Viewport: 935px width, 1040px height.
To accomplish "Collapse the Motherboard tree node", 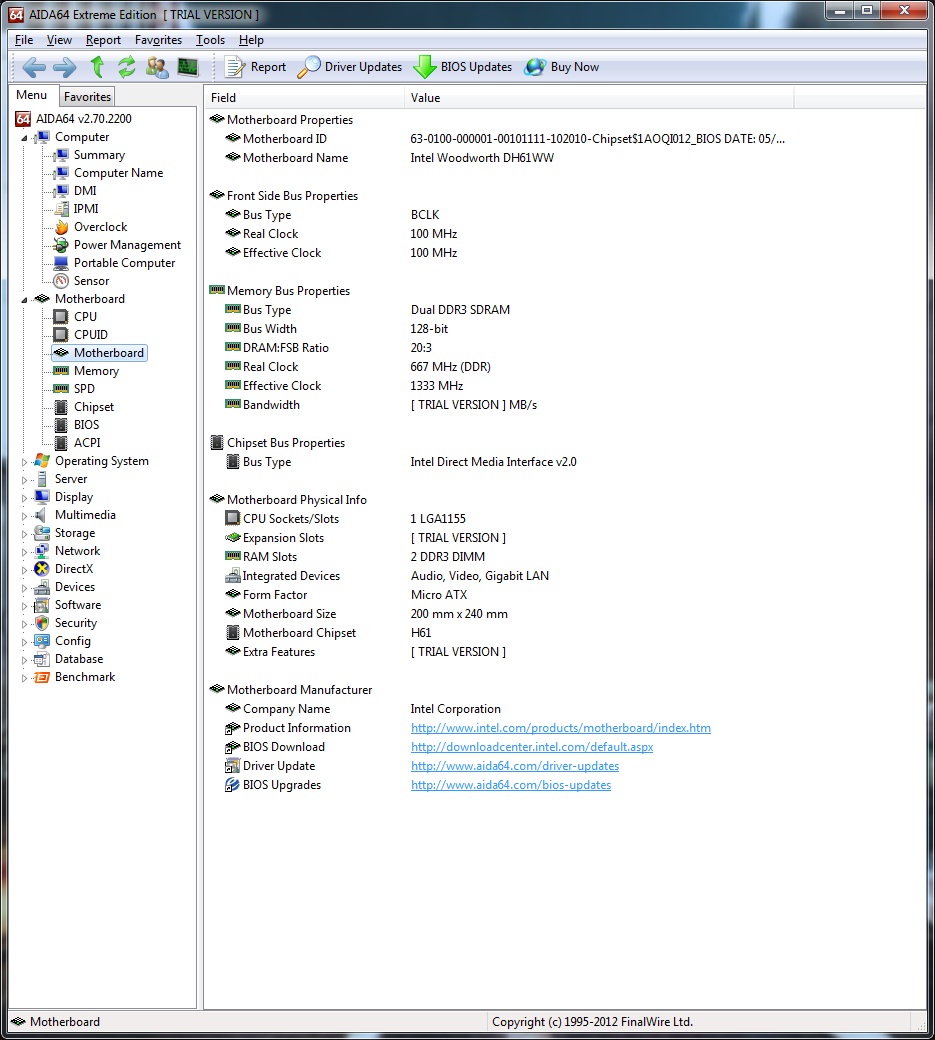I will [x=26, y=299].
